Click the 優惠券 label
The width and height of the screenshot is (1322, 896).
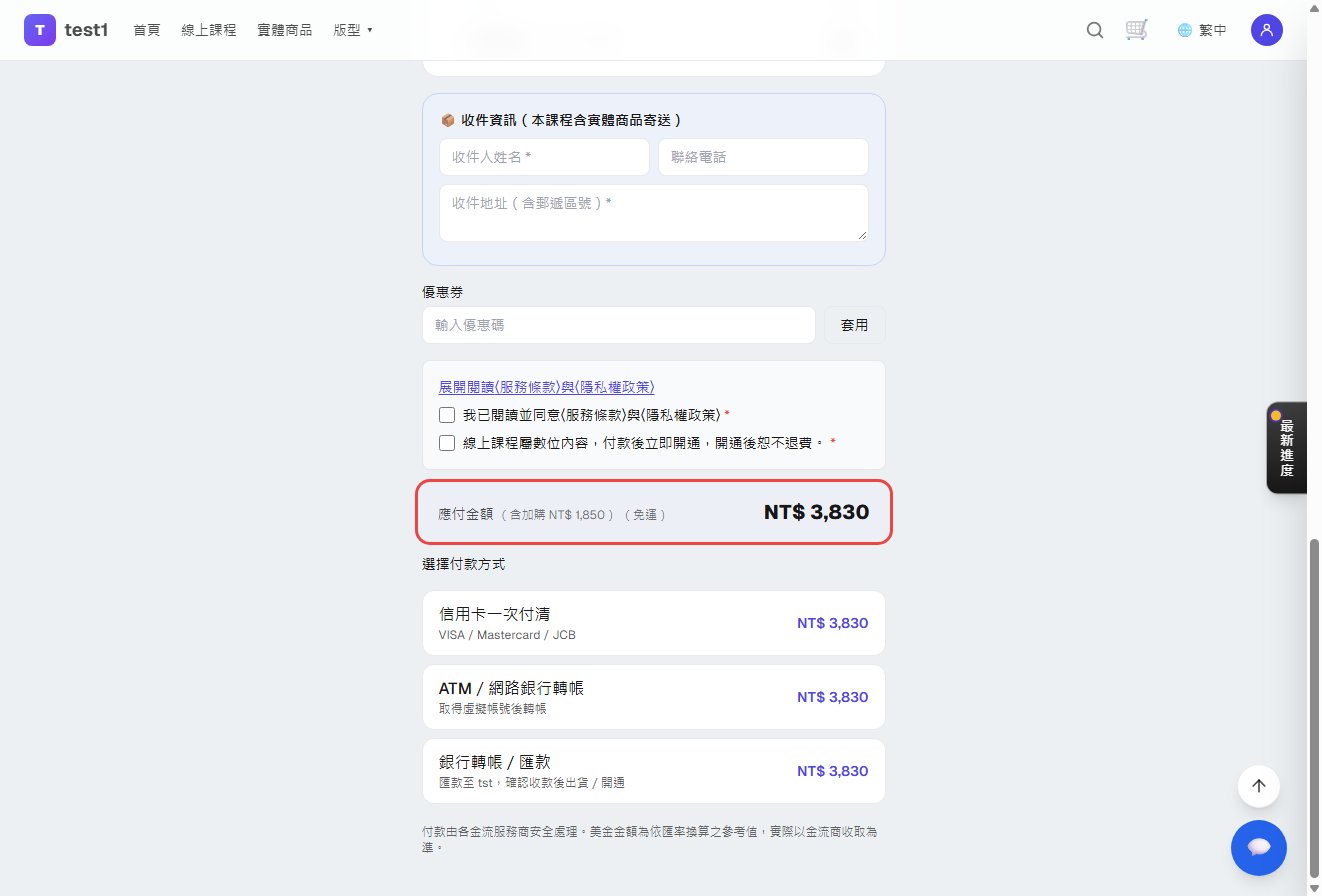tap(443, 292)
